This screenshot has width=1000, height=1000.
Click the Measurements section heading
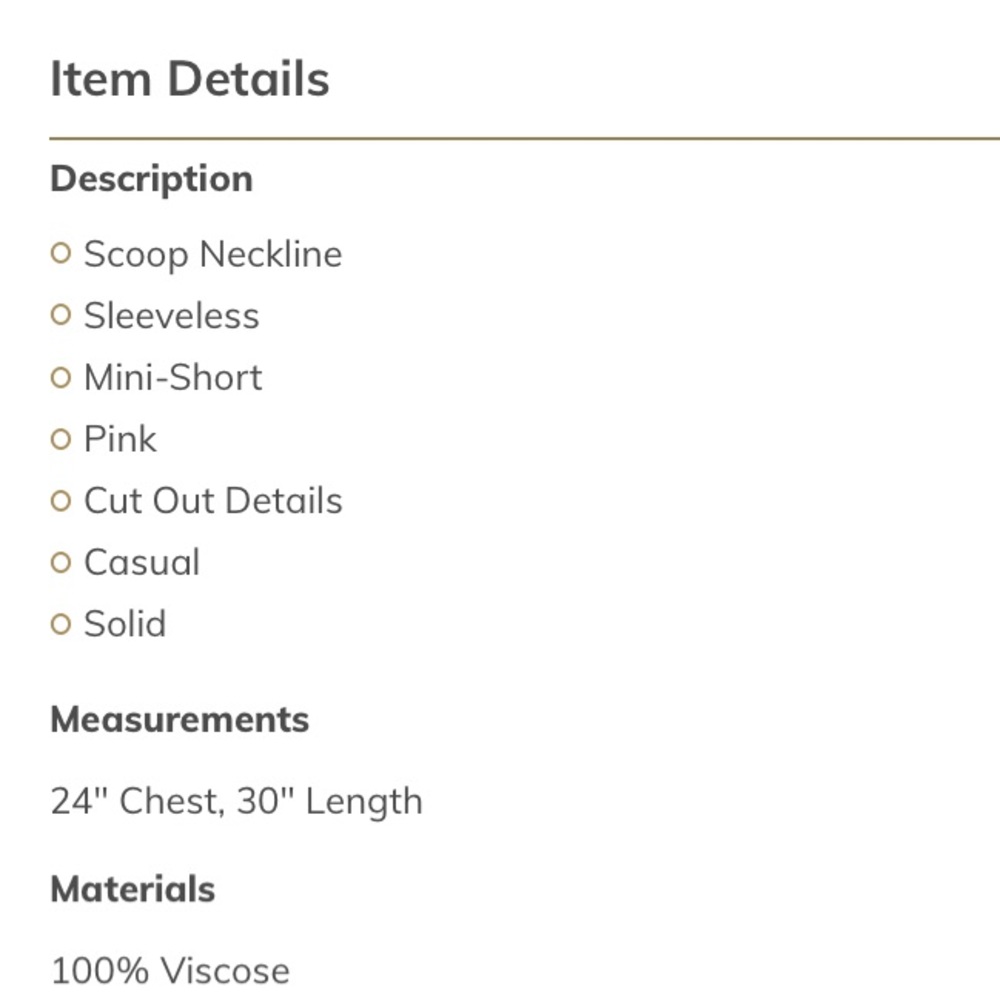(180, 720)
